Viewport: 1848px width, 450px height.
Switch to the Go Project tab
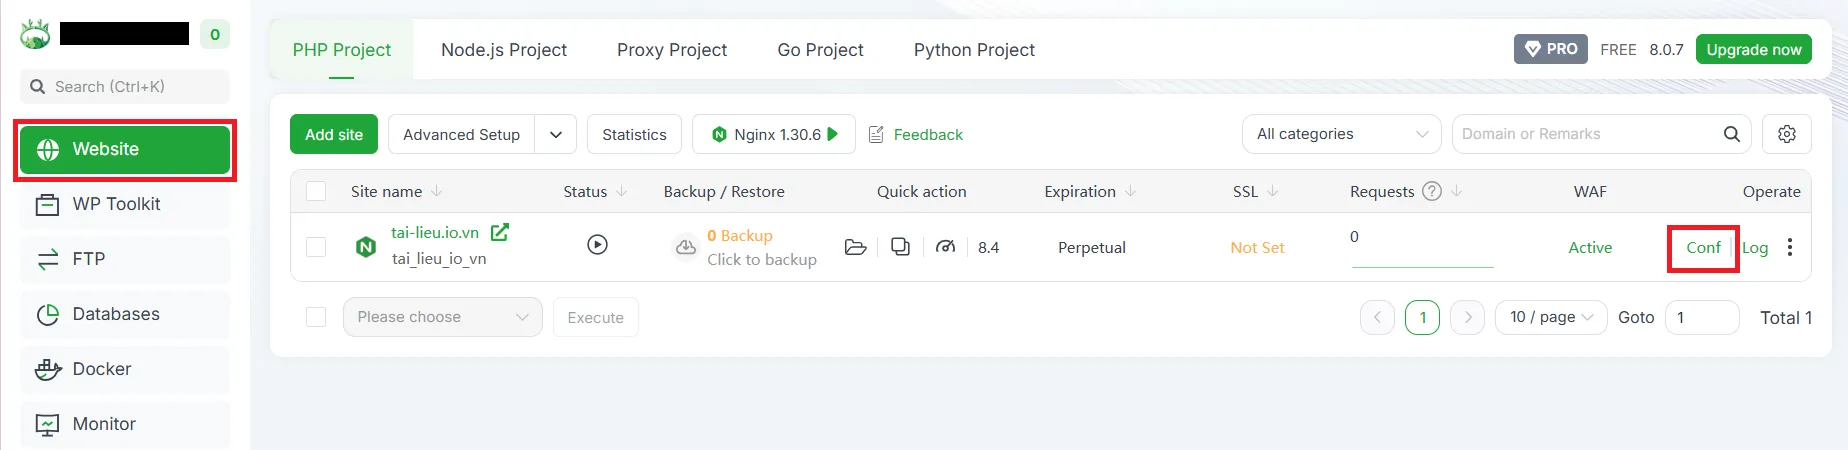click(820, 50)
